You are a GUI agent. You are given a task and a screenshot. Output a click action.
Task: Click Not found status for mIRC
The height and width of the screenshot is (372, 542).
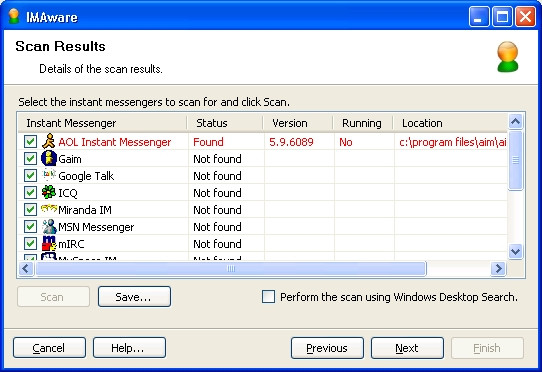[x=217, y=244]
